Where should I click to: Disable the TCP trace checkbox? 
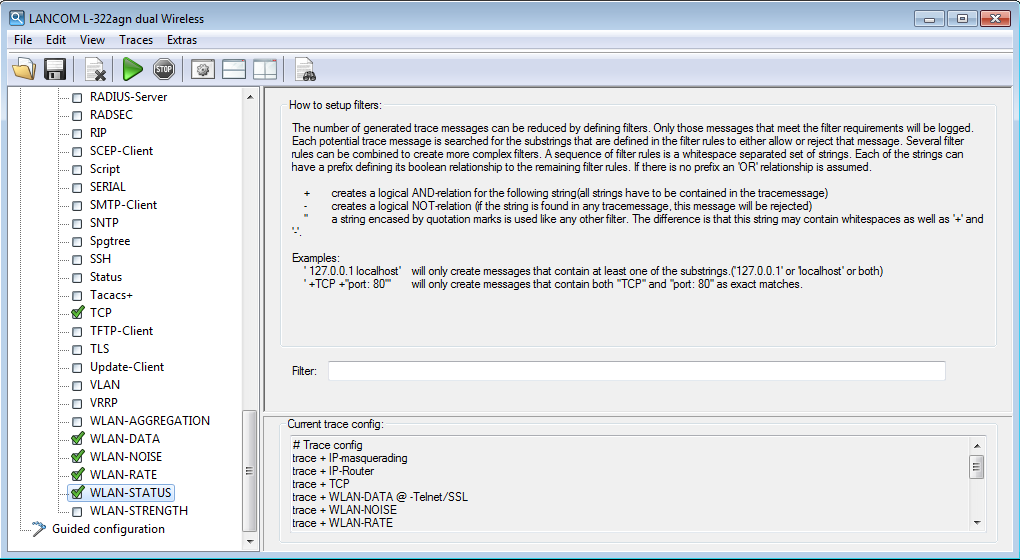tap(77, 313)
